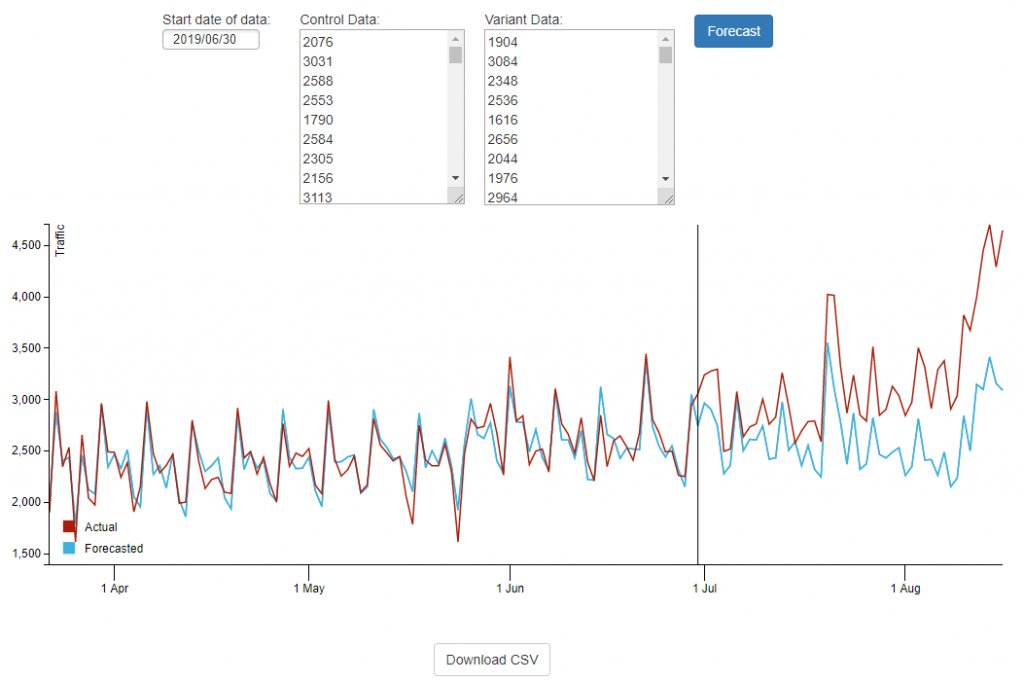Click the 1 Jul axis label
This screenshot has width=1024, height=682.
705,588
